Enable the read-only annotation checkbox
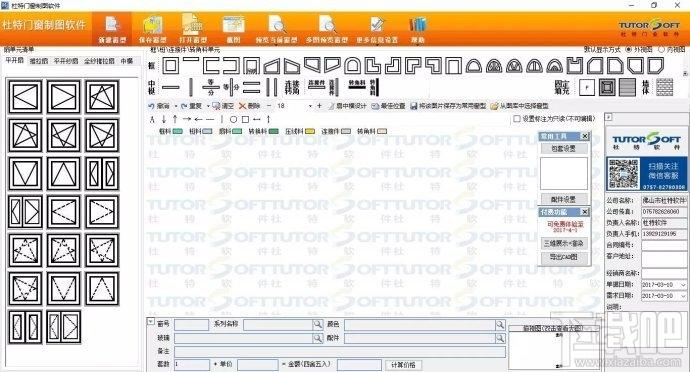This screenshot has width=690, height=372. [x=517, y=119]
